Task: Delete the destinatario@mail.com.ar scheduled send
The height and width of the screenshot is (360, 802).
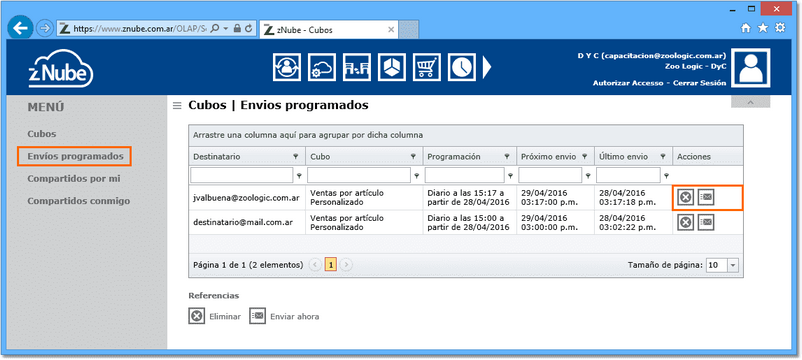Action: [x=685, y=222]
